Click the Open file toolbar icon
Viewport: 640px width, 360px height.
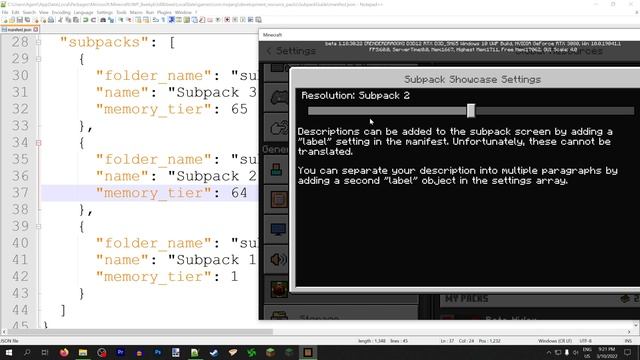click(12, 20)
